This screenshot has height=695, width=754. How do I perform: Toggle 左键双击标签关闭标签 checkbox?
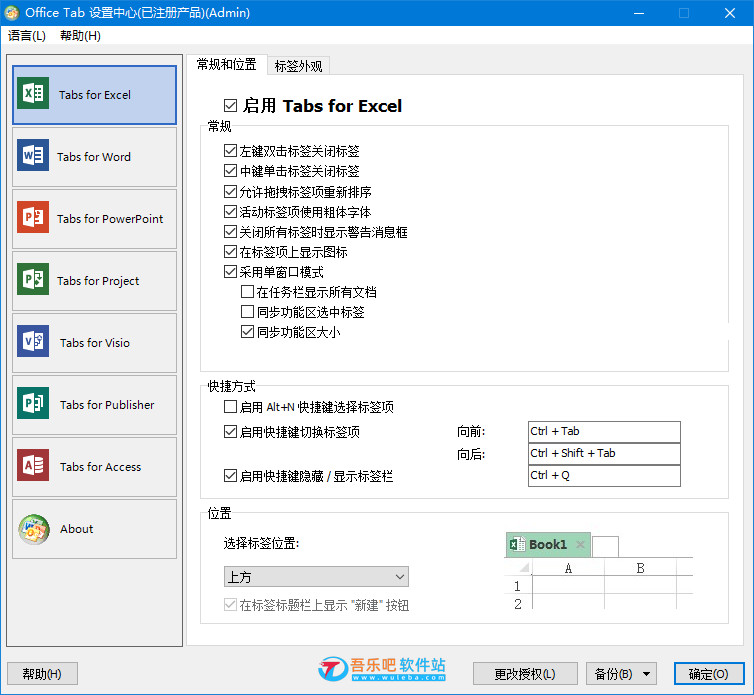[x=230, y=151]
